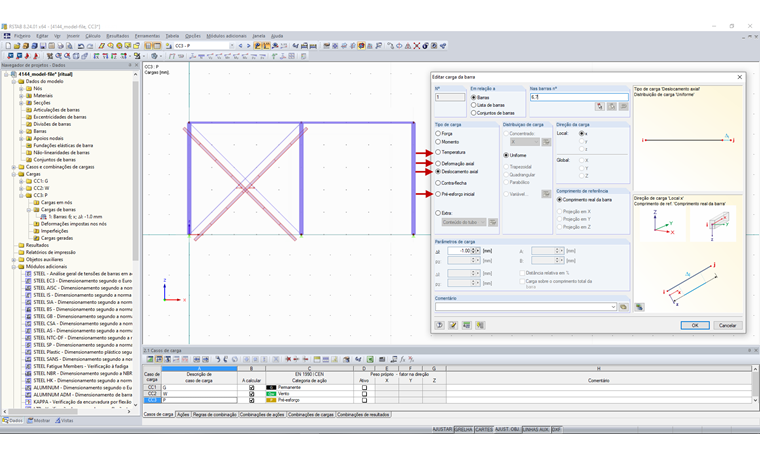Go to previous load case arrow

point(240,46)
